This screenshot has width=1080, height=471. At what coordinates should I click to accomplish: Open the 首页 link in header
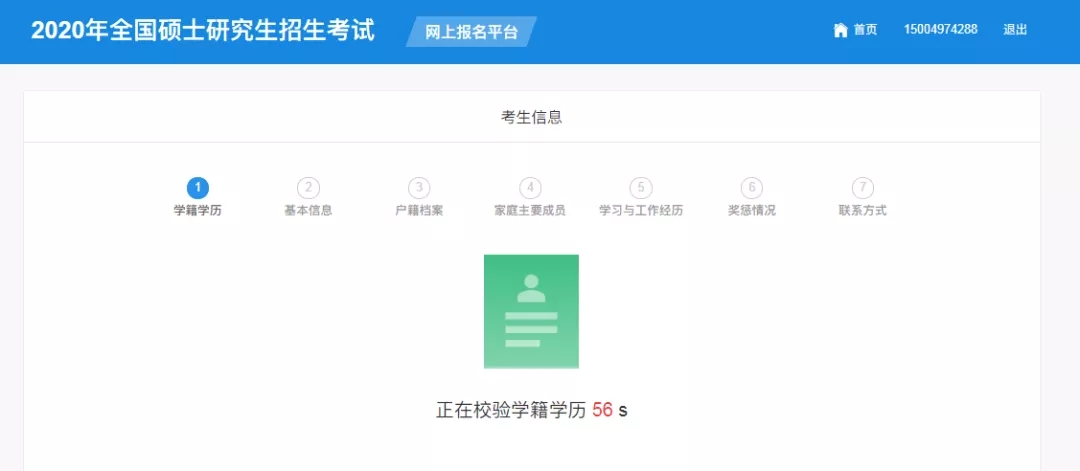point(865,30)
